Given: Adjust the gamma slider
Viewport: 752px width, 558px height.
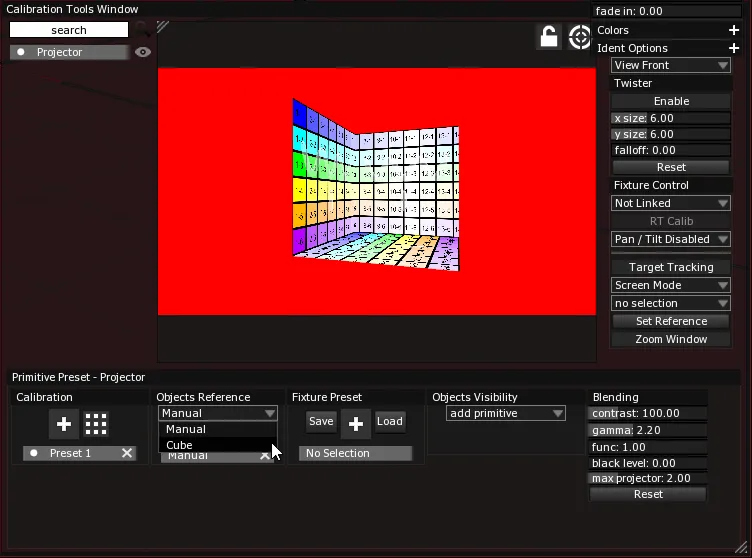Looking at the screenshot, I should point(648,430).
